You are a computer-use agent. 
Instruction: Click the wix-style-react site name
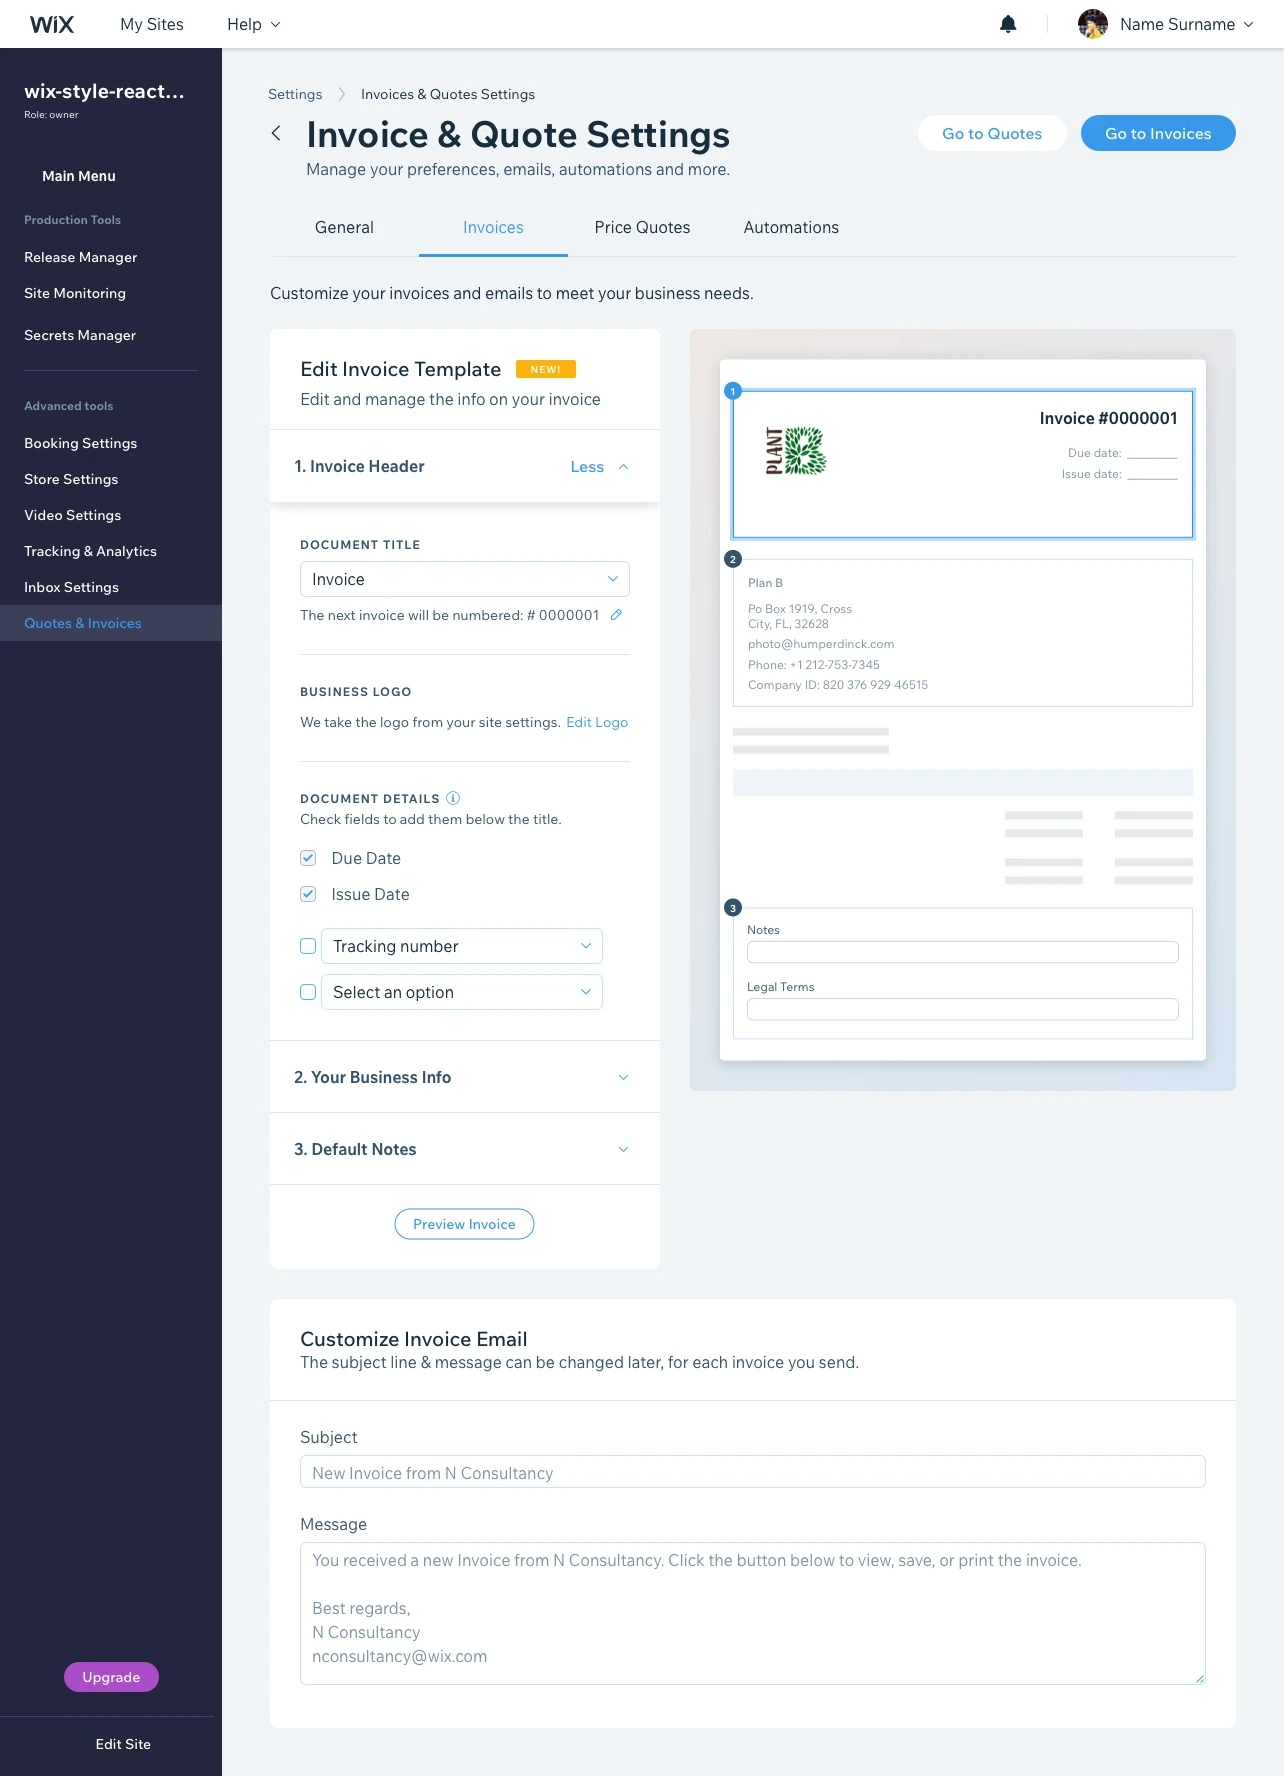click(x=105, y=91)
